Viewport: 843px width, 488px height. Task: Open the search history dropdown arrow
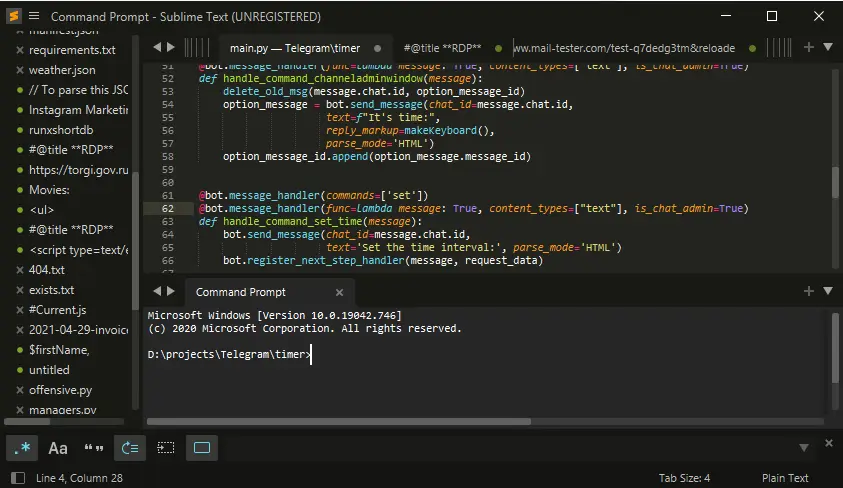(803, 448)
